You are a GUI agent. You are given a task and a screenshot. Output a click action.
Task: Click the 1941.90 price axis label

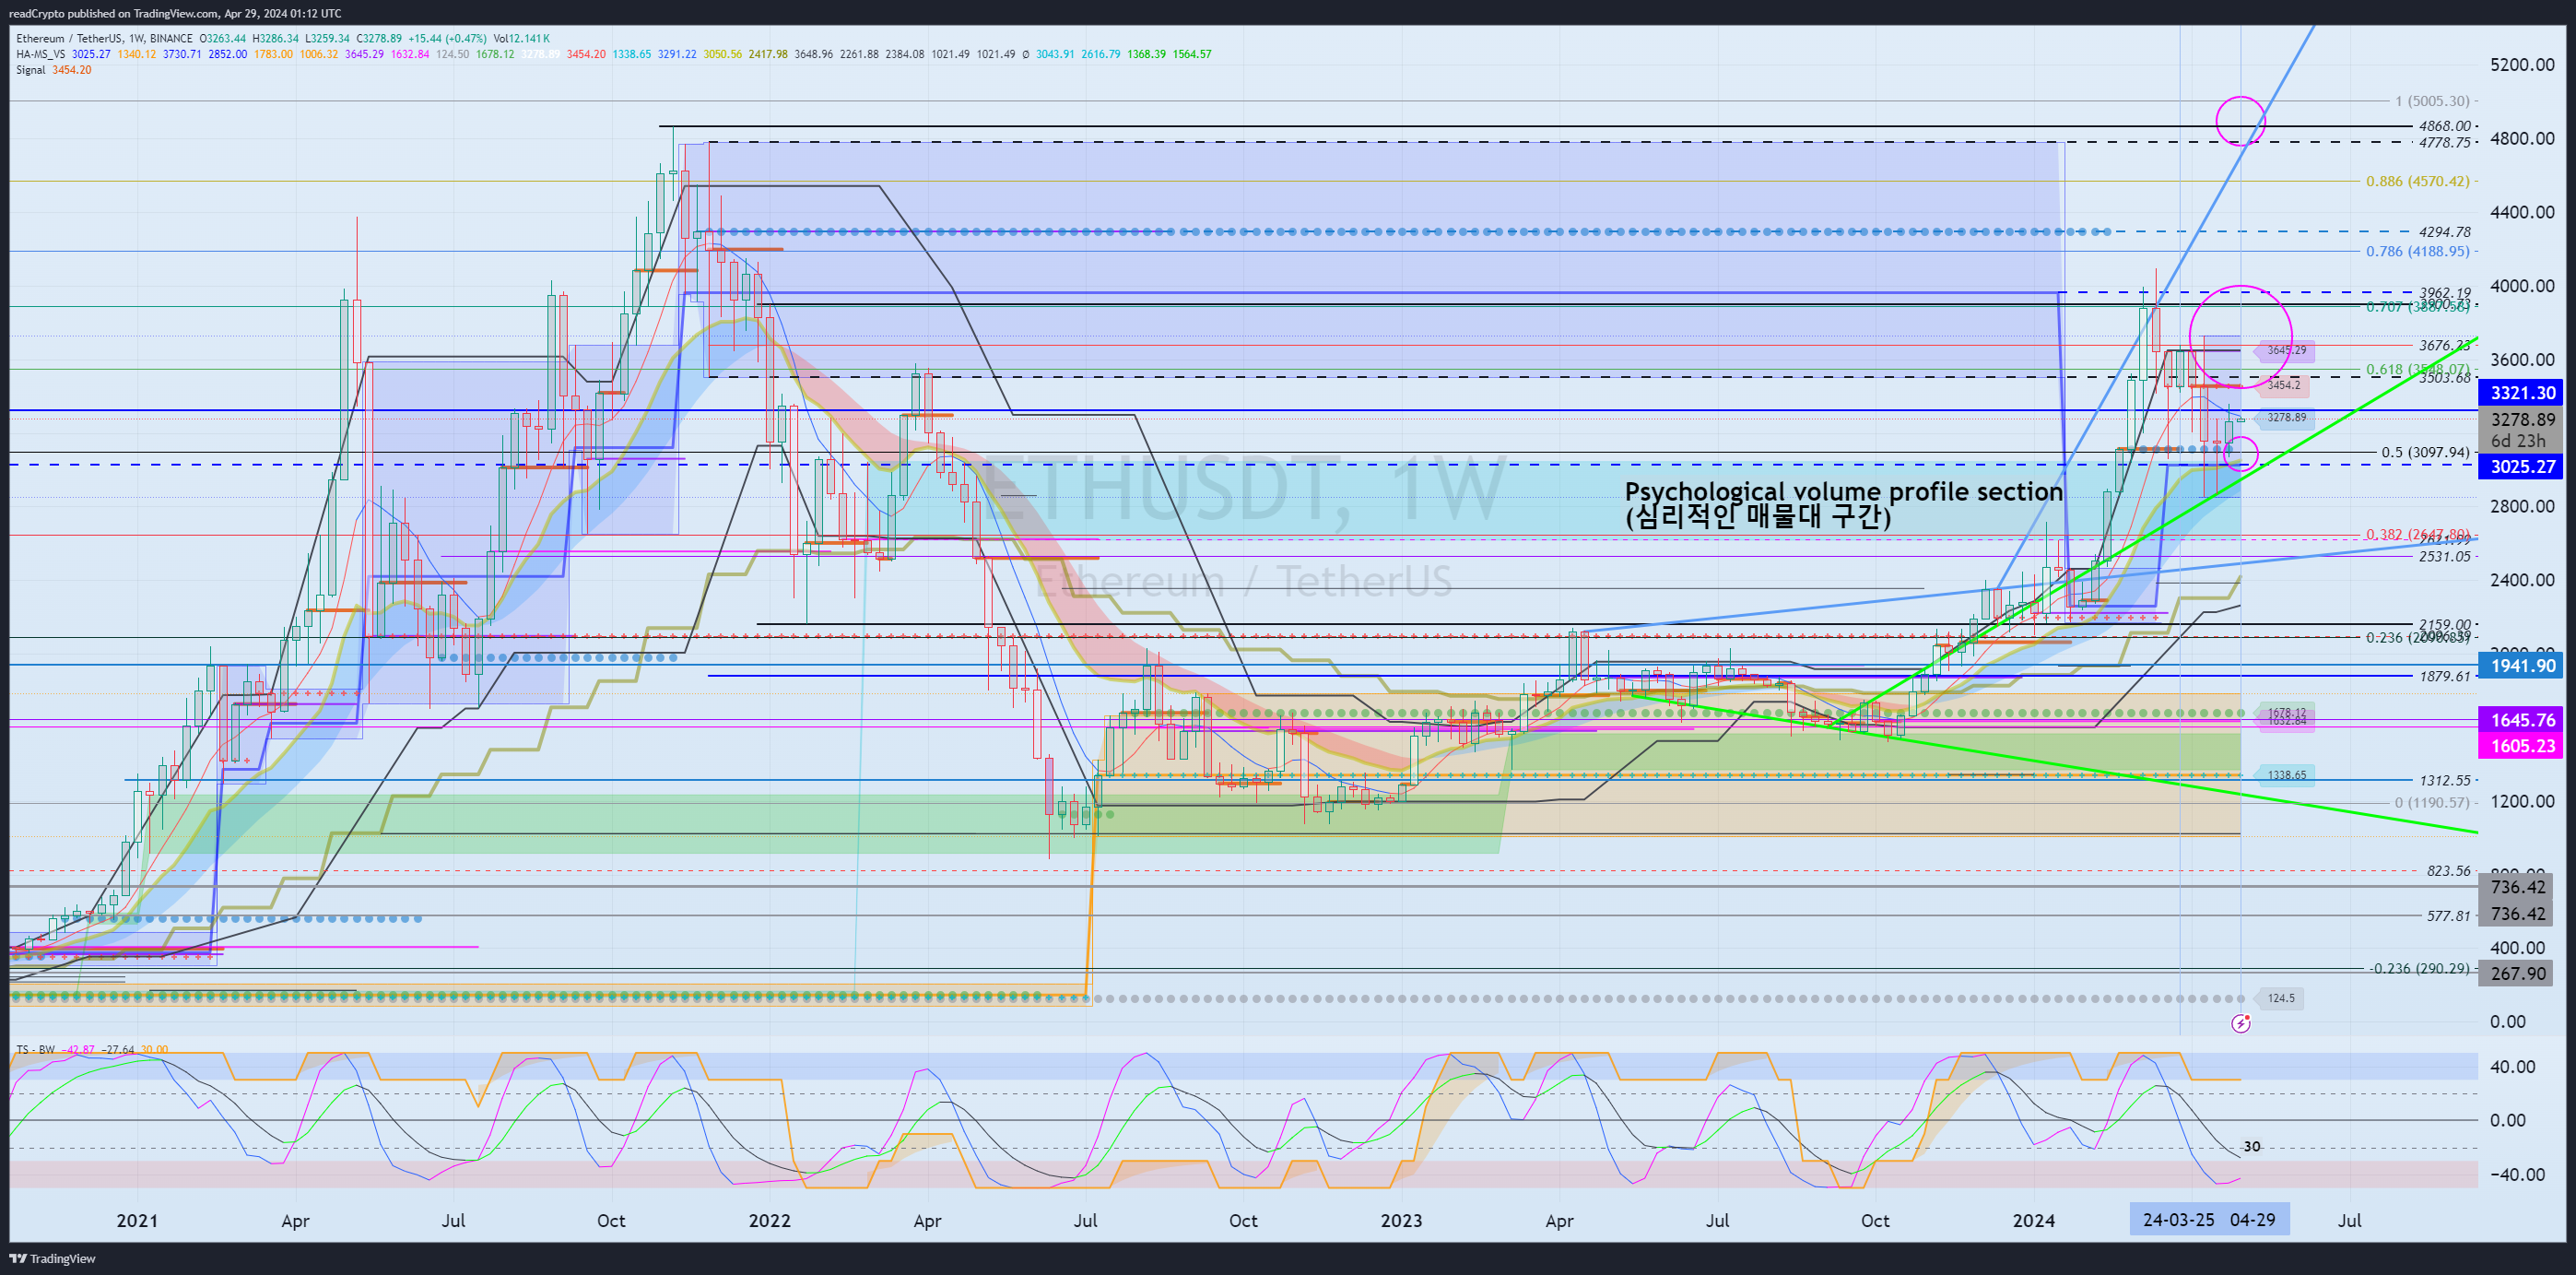(x=2521, y=666)
